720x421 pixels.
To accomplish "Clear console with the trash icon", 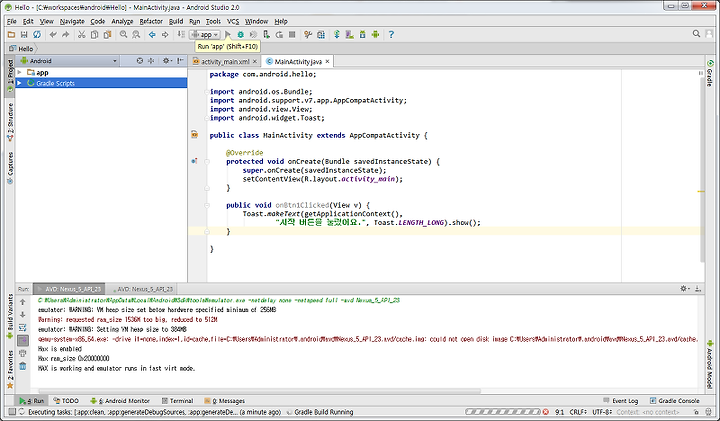I will pyautogui.click(x=22, y=366).
